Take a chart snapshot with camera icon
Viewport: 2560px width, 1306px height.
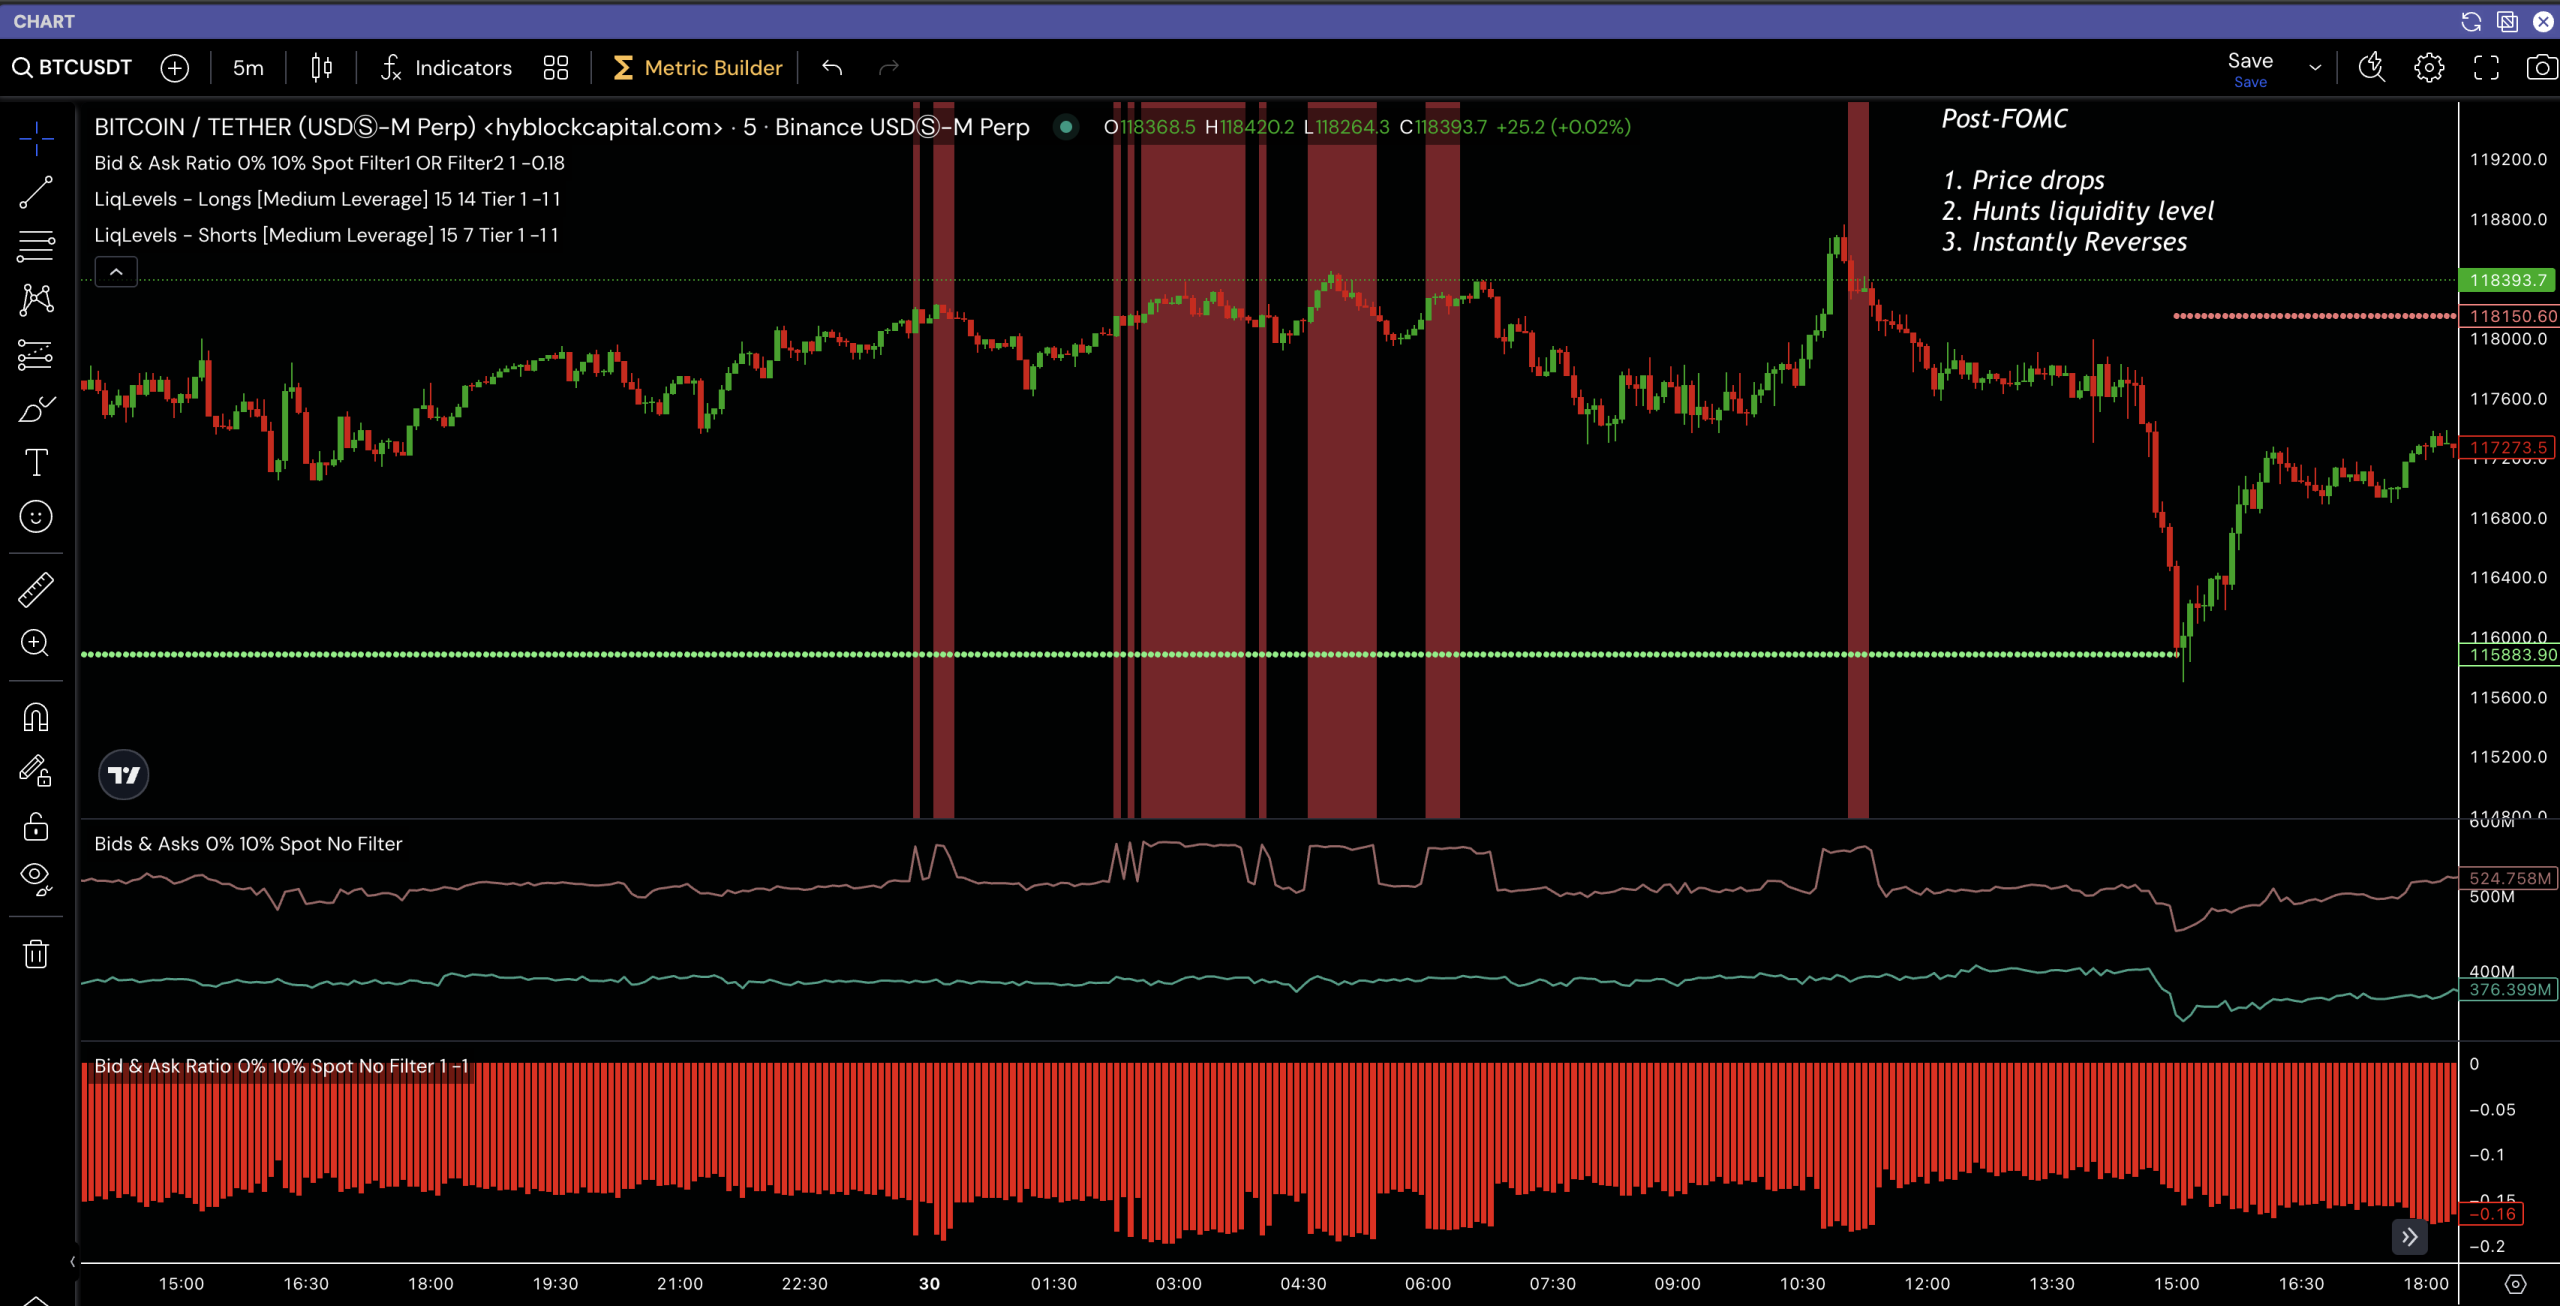coord(2540,67)
